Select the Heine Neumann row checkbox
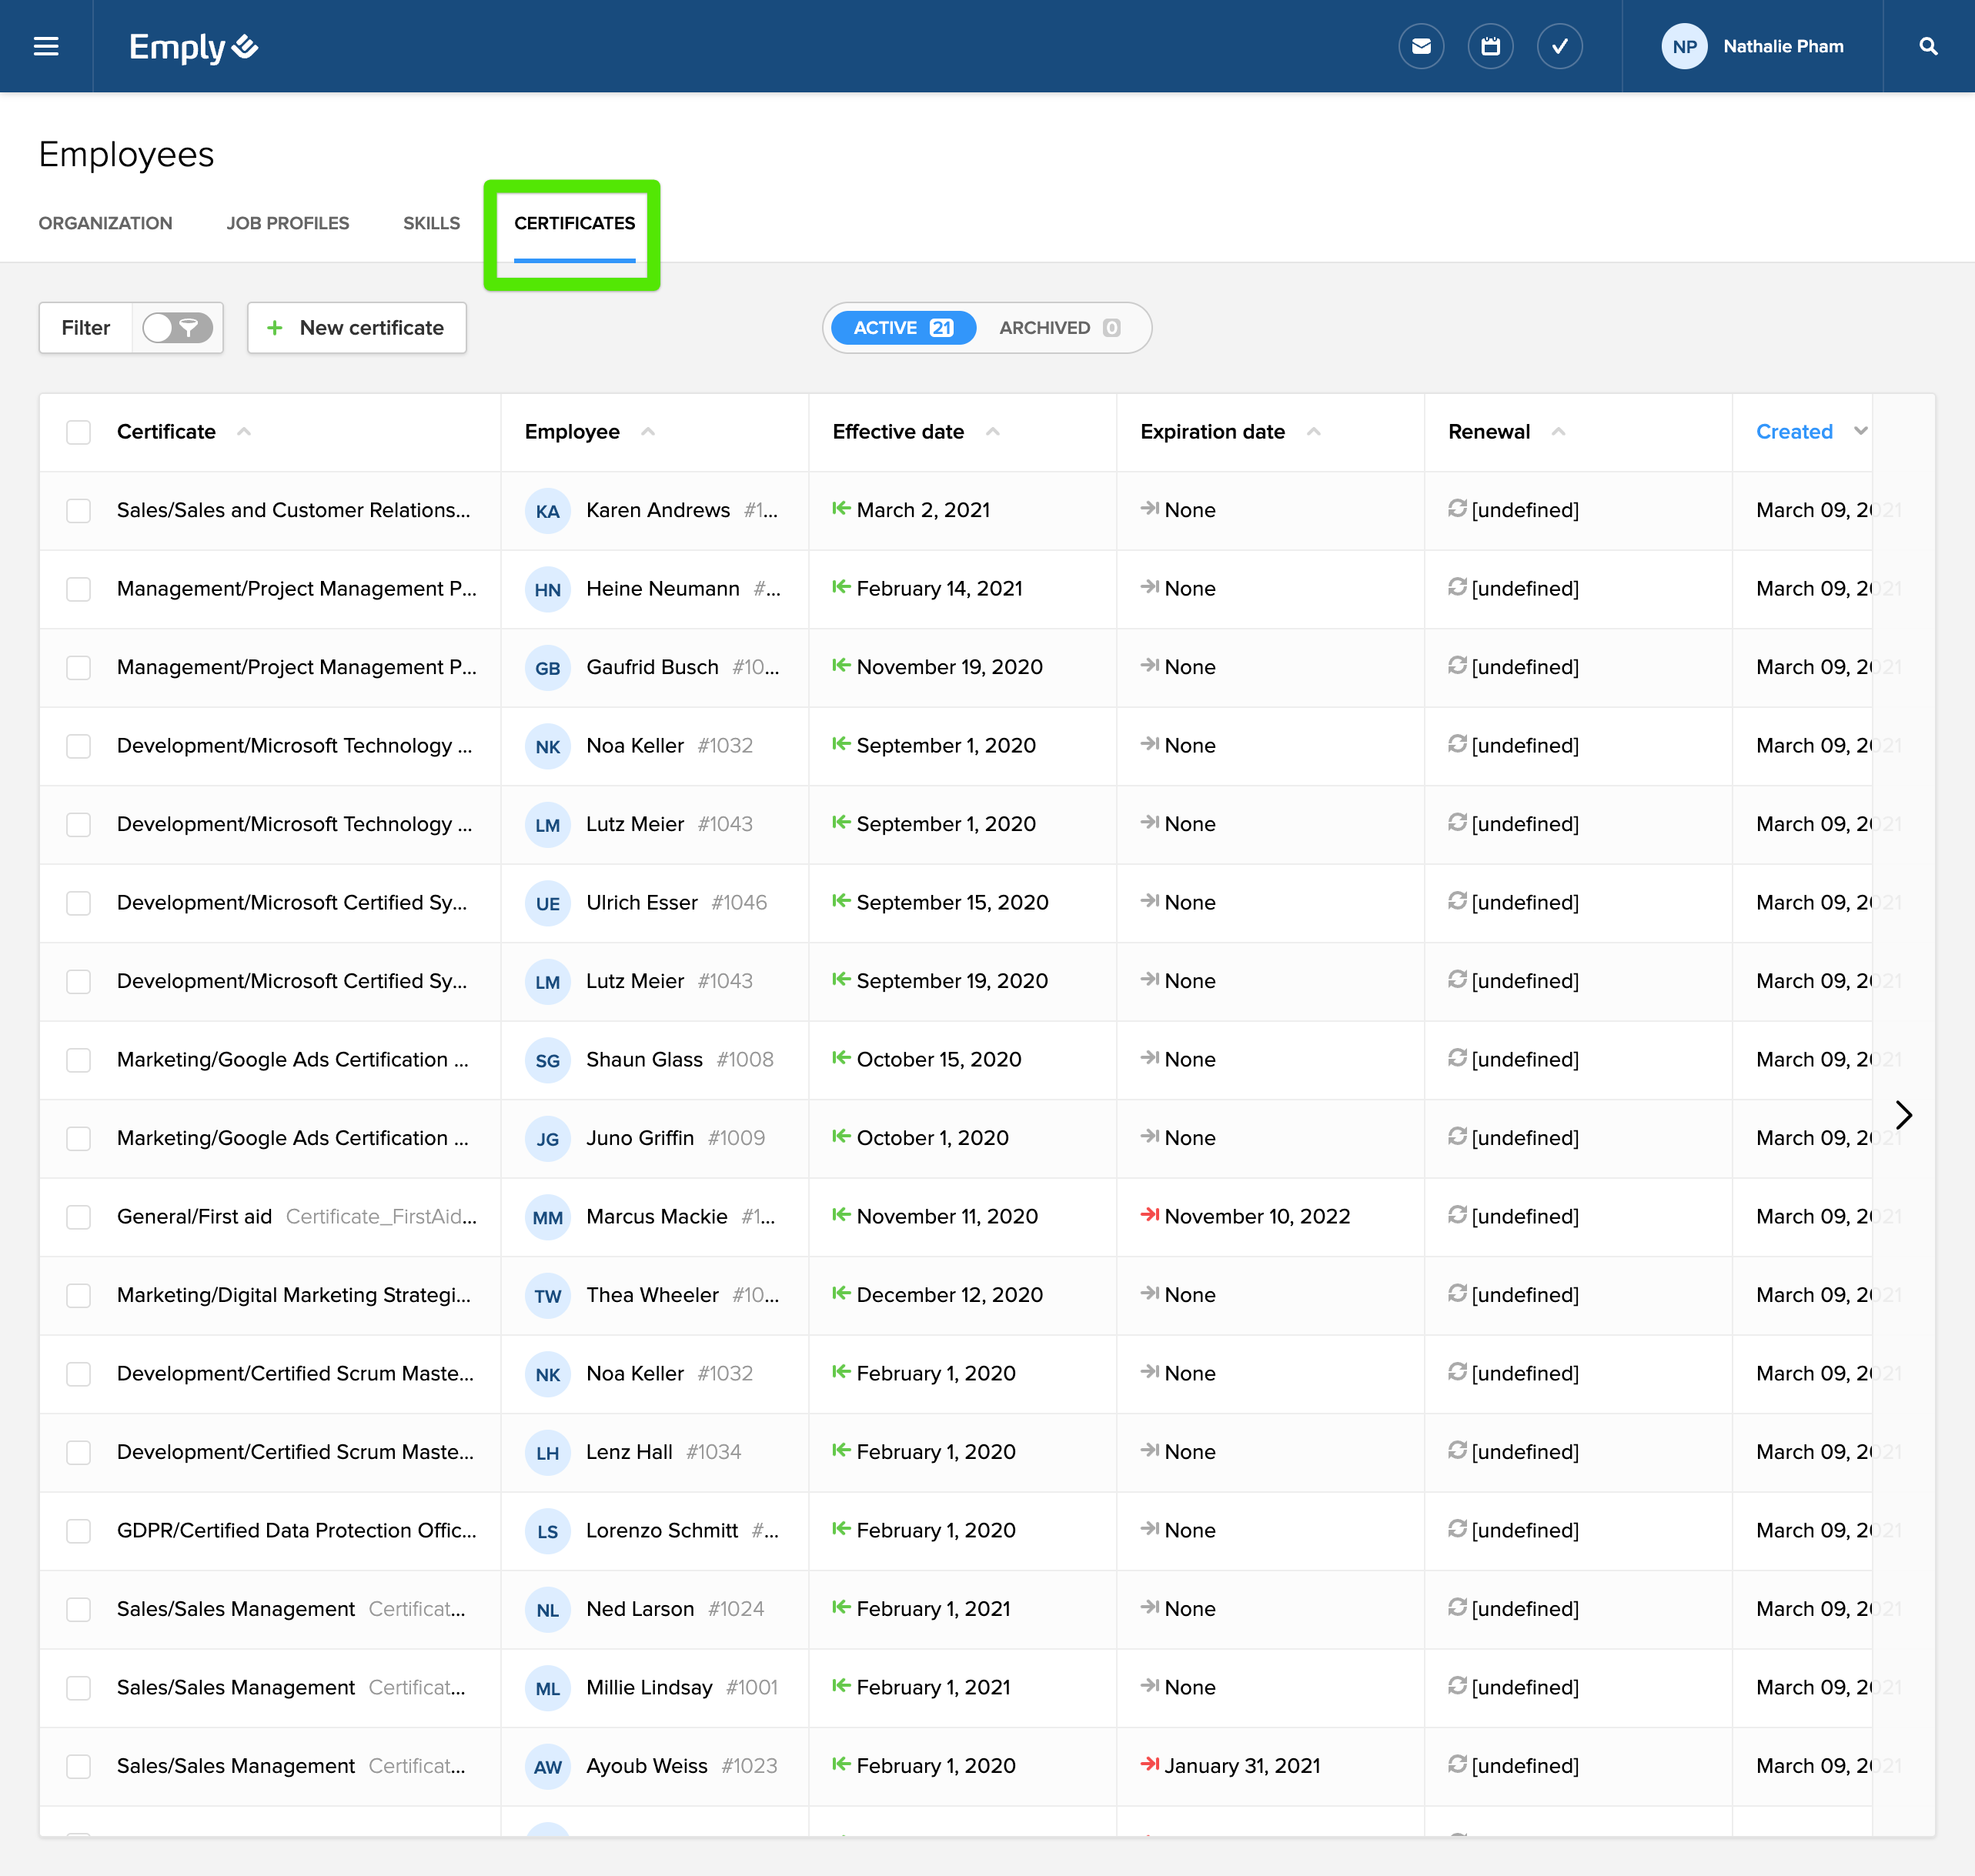This screenshot has width=1975, height=1876. [78, 589]
